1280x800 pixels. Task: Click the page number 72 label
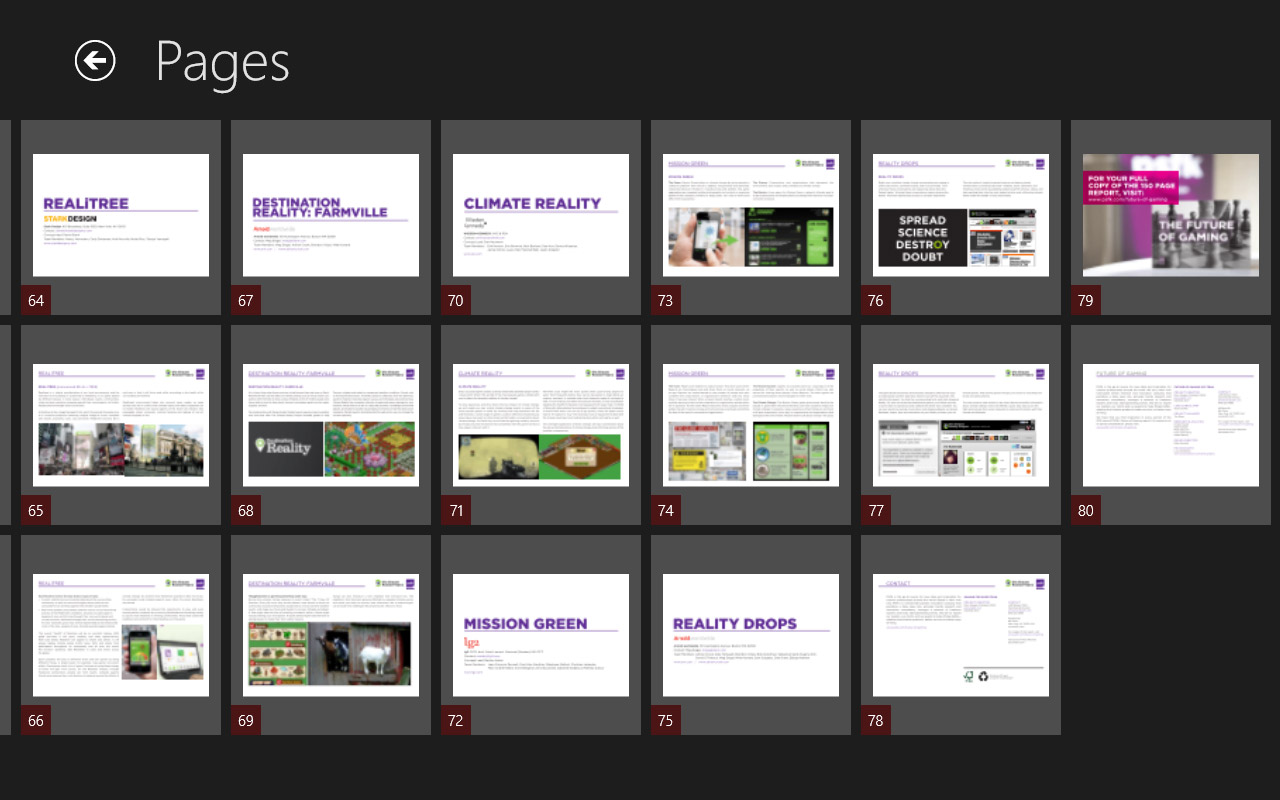(x=456, y=720)
